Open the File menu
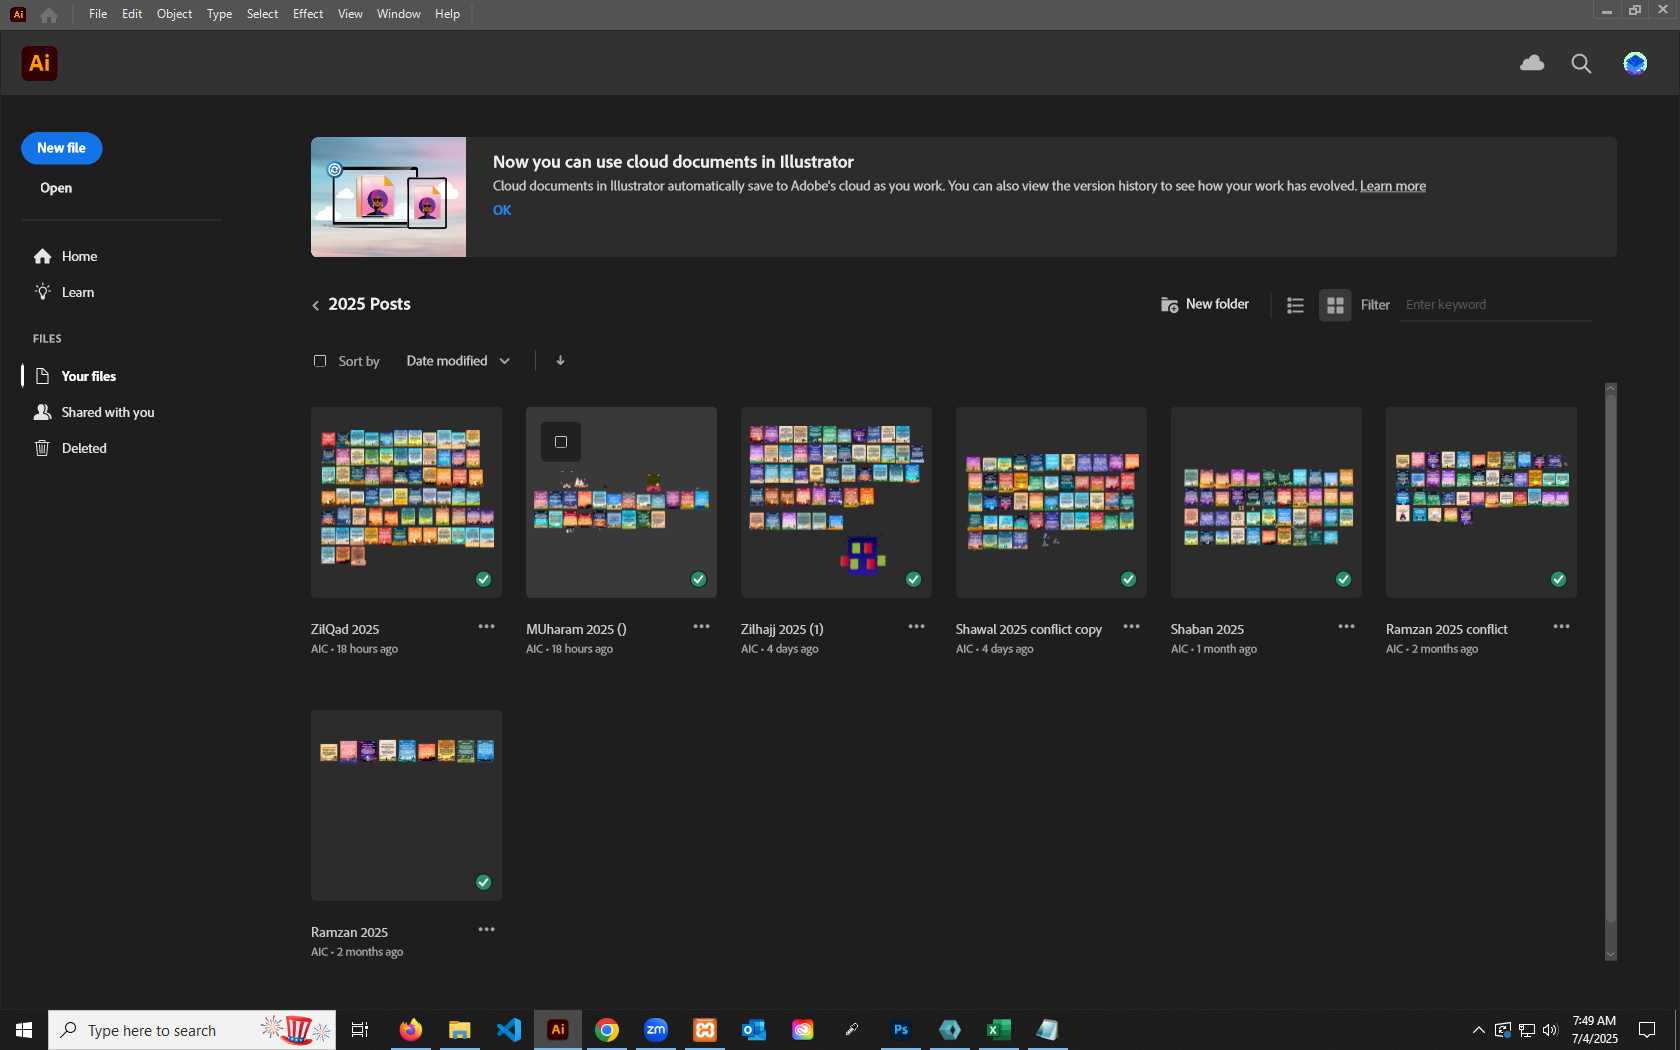The height and width of the screenshot is (1050, 1680). (98, 14)
